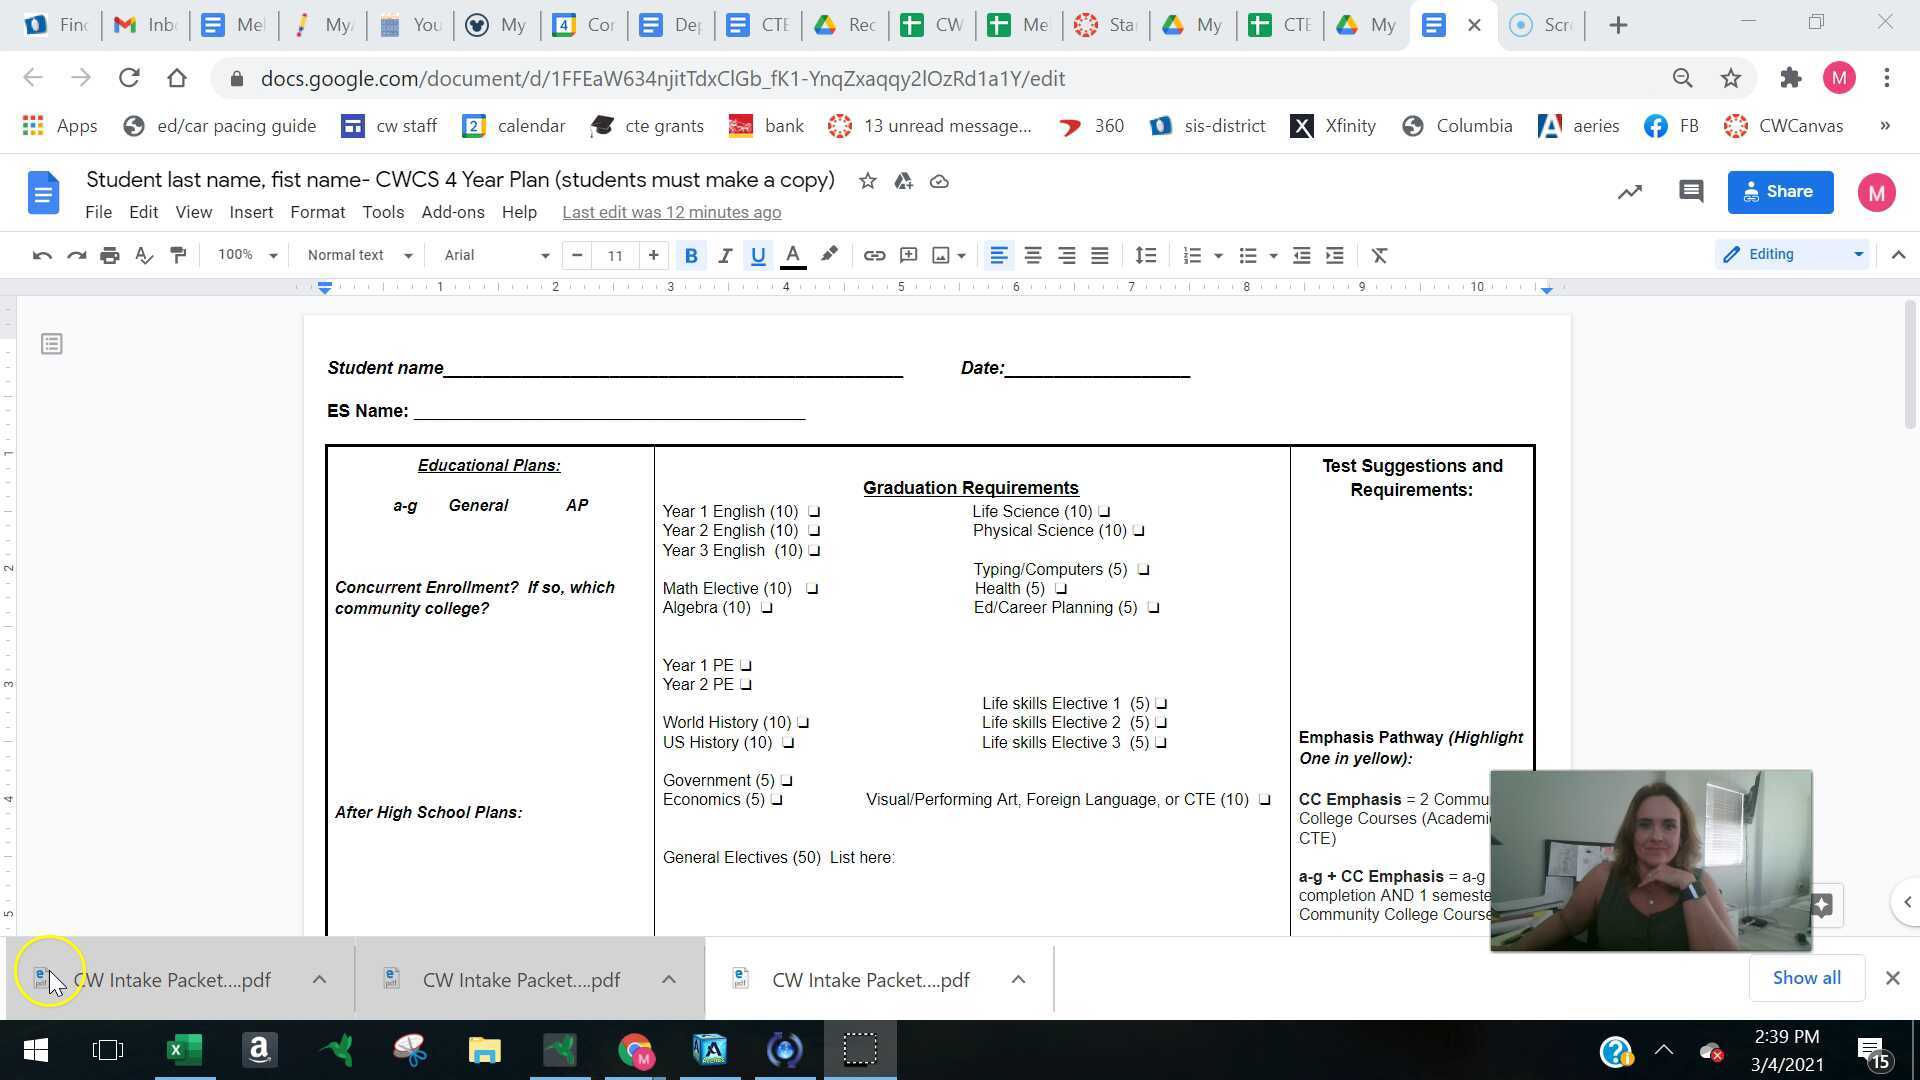
Task: Open the Normal text style dropdown
Action: pyautogui.click(x=359, y=256)
